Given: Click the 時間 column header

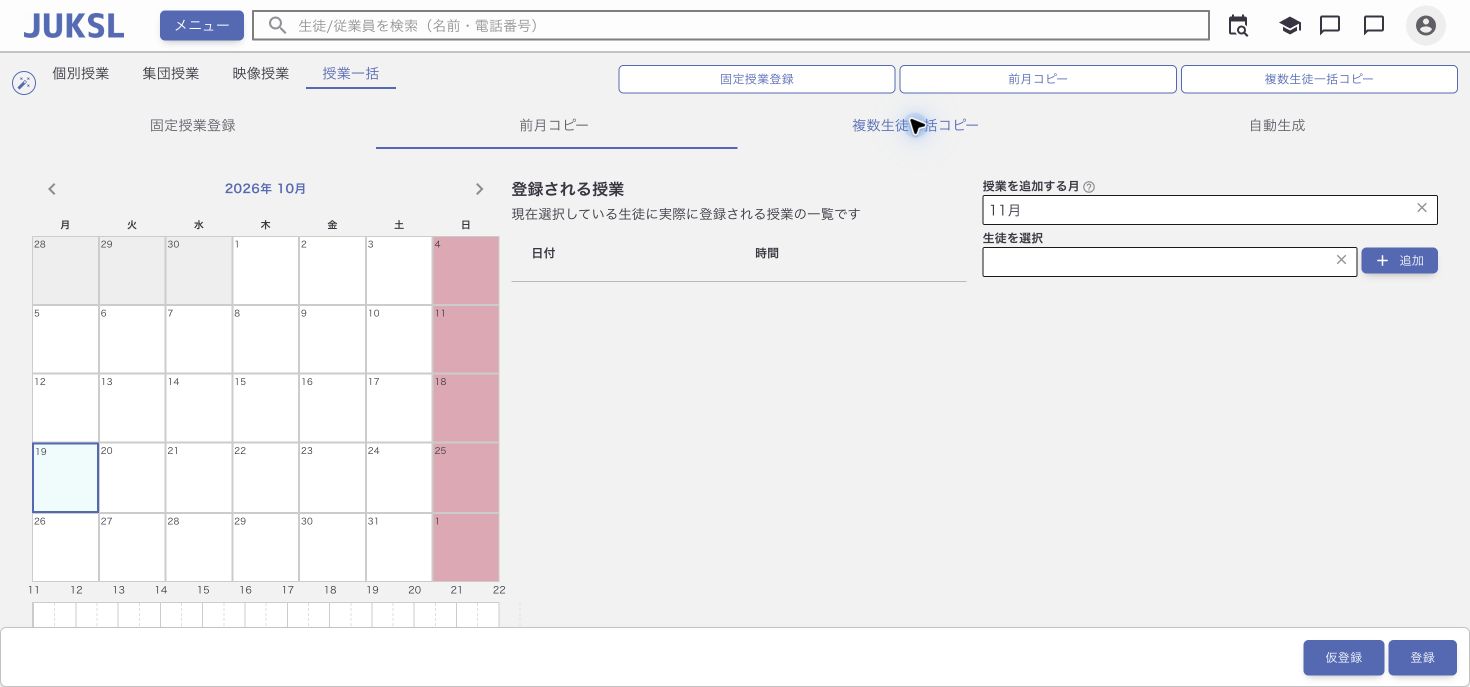Looking at the screenshot, I should coord(767,254).
